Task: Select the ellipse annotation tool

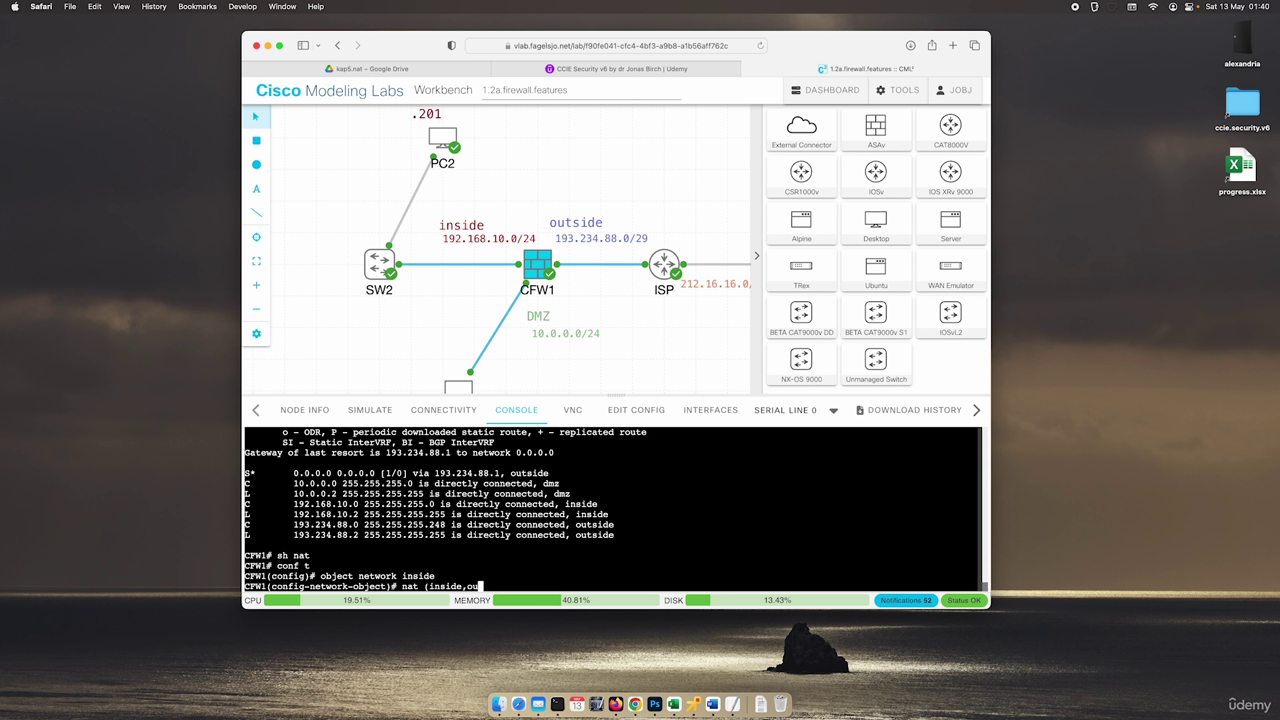Action: (x=256, y=165)
